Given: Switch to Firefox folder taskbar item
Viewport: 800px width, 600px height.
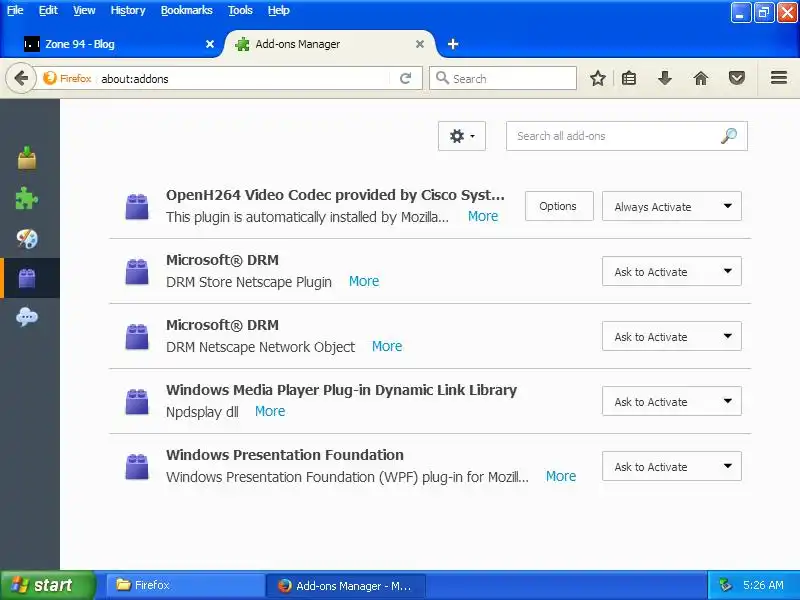Looking at the screenshot, I should point(185,585).
